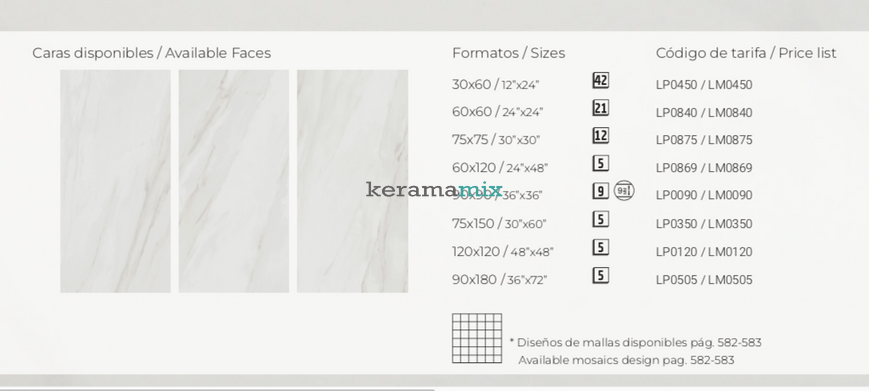Click the 5 icon in the 75x150 row
Screen dimensions: 869x391
coord(600,219)
